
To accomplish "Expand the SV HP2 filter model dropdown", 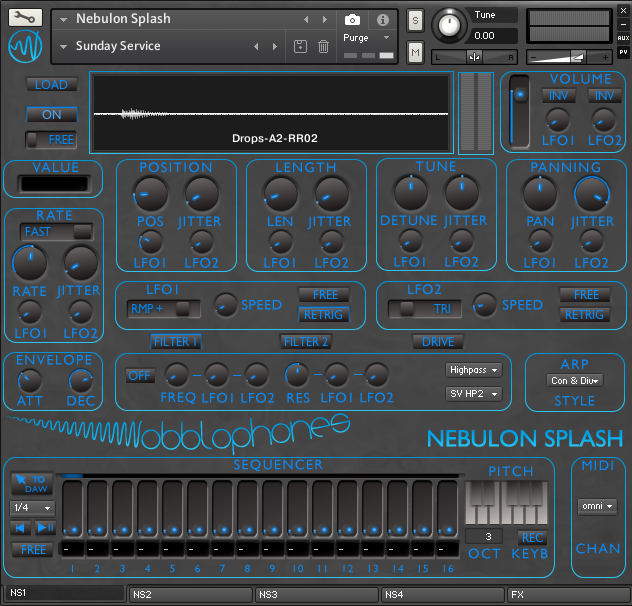I will (474, 394).
